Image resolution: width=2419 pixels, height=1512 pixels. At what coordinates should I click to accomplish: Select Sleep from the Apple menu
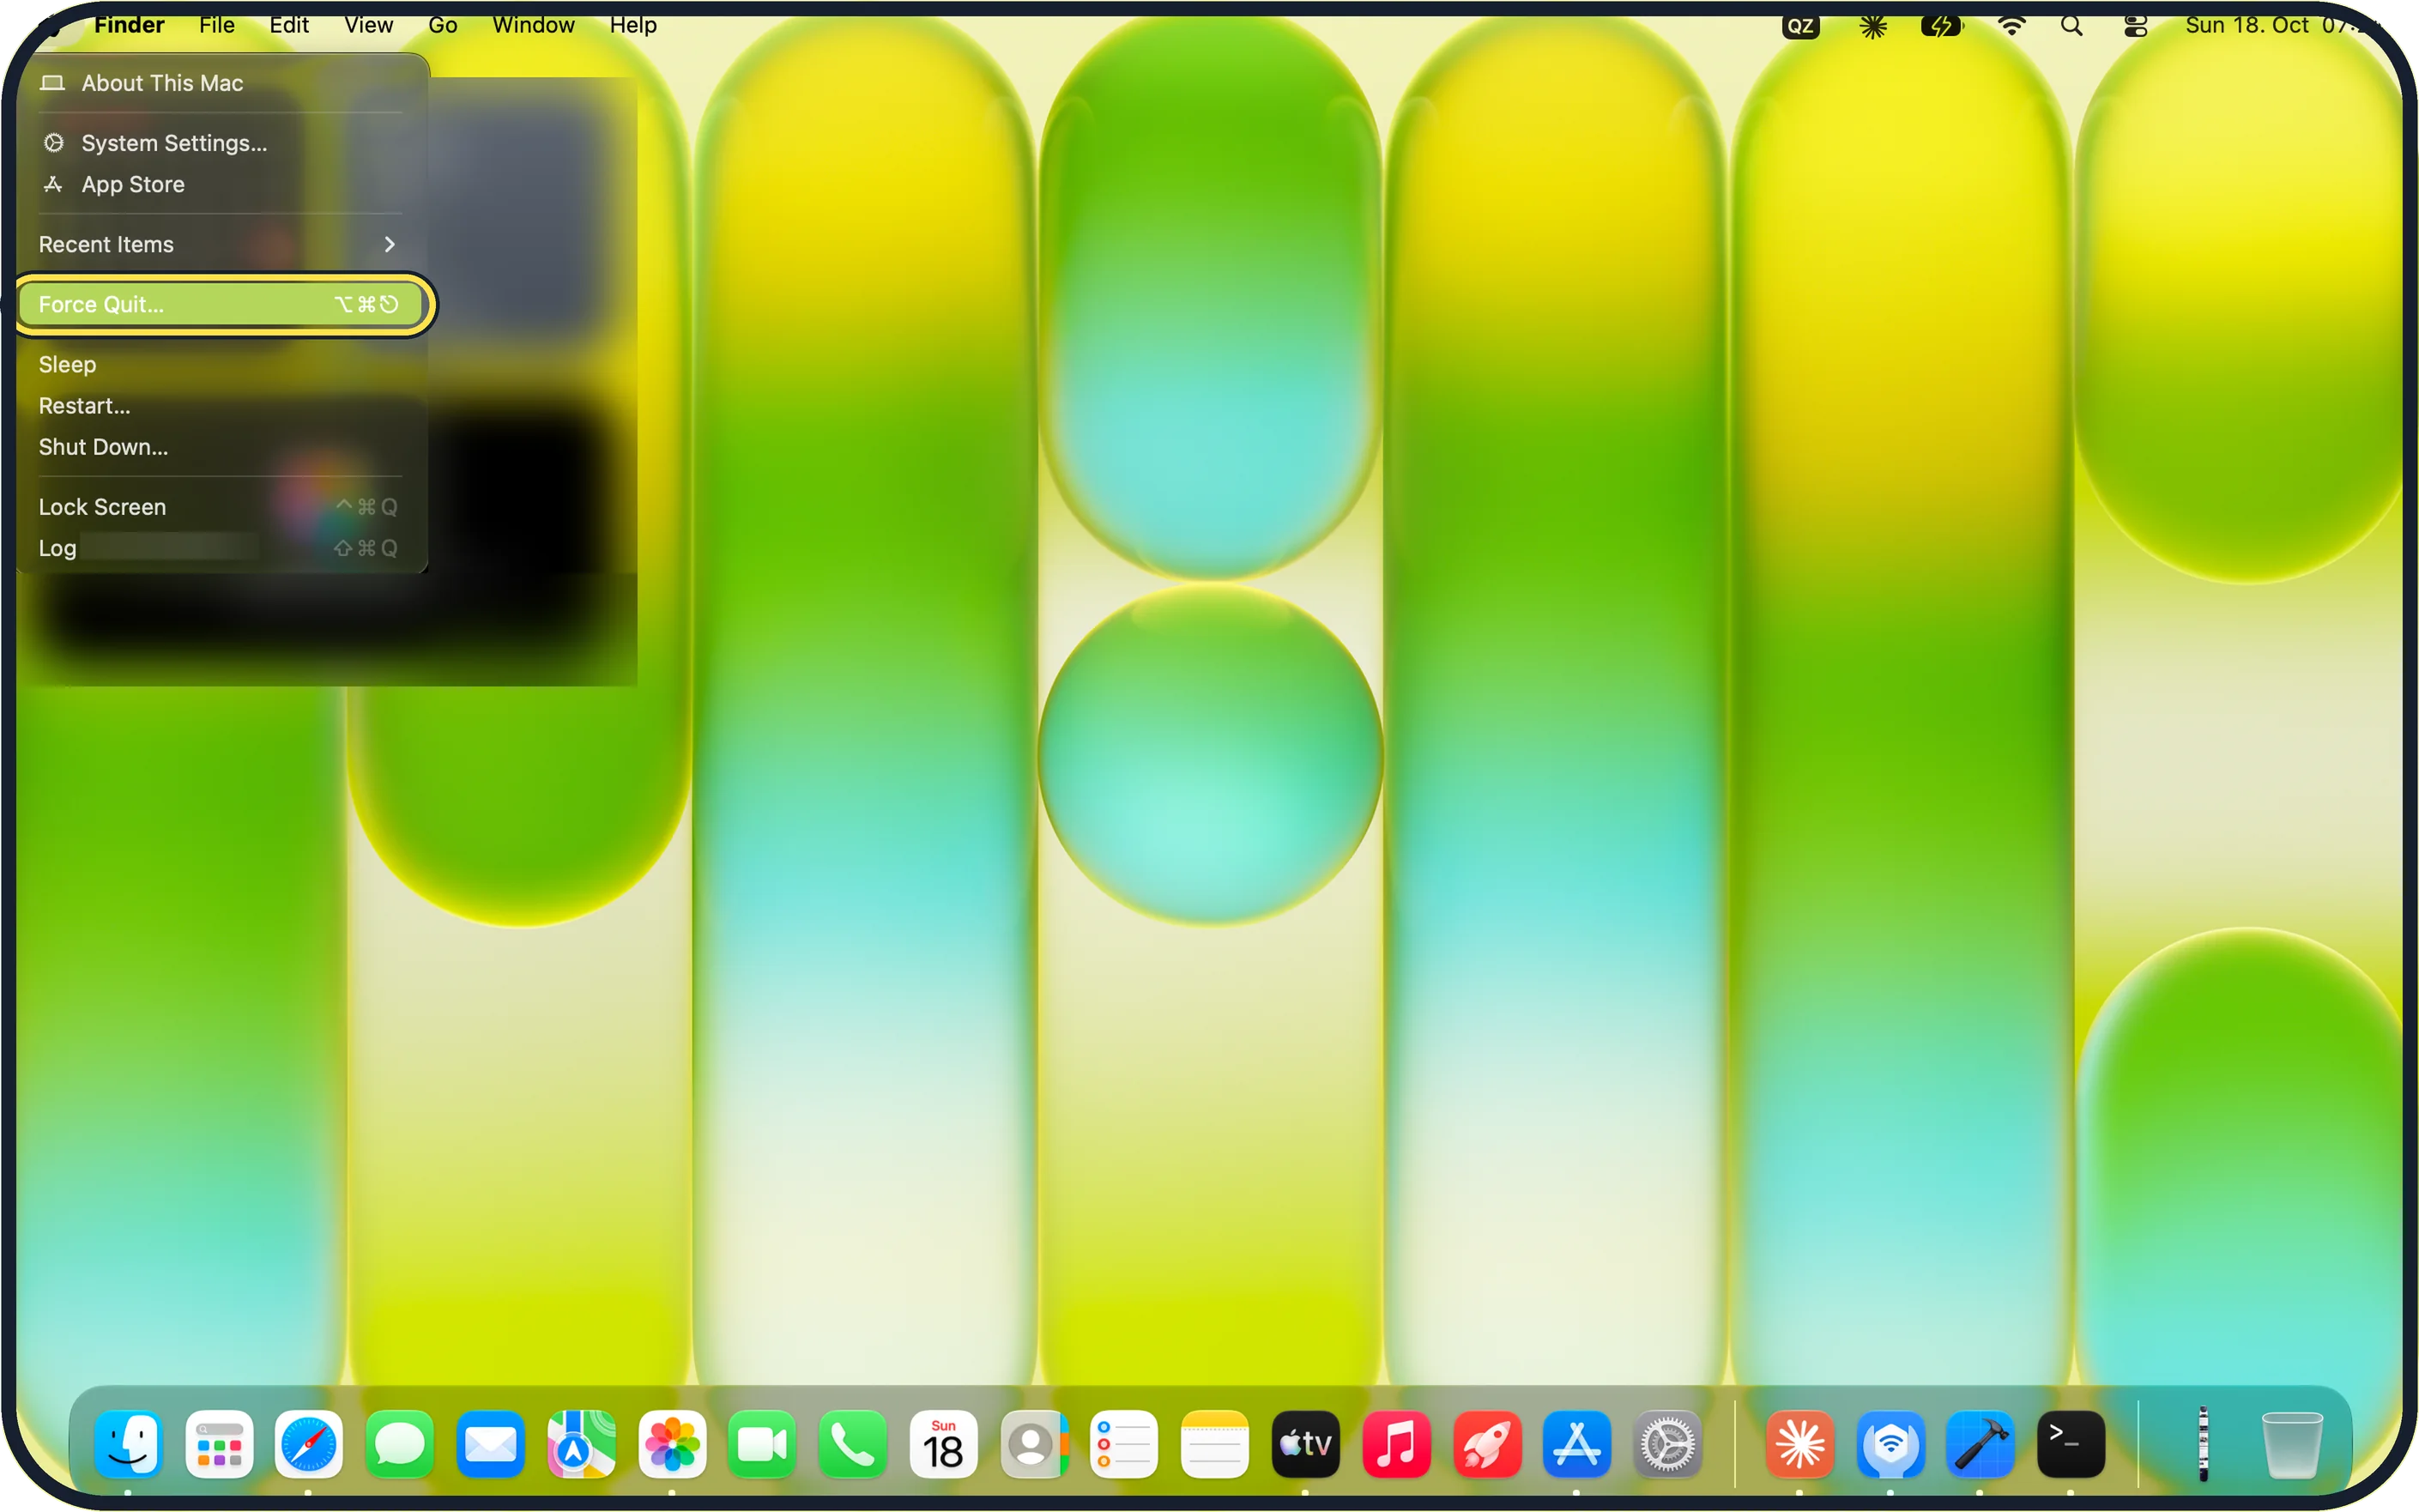tap(219, 364)
